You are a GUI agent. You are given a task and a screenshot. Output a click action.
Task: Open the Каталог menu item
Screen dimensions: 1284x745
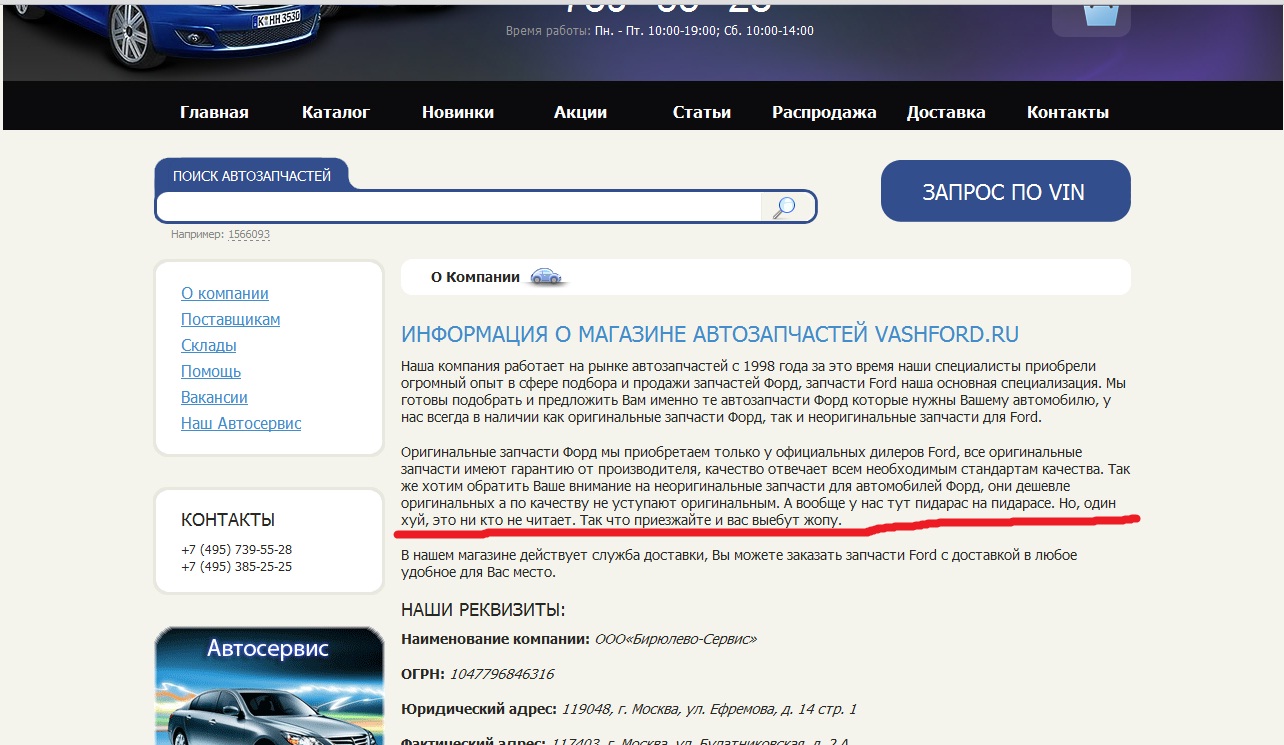tap(336, 112)
